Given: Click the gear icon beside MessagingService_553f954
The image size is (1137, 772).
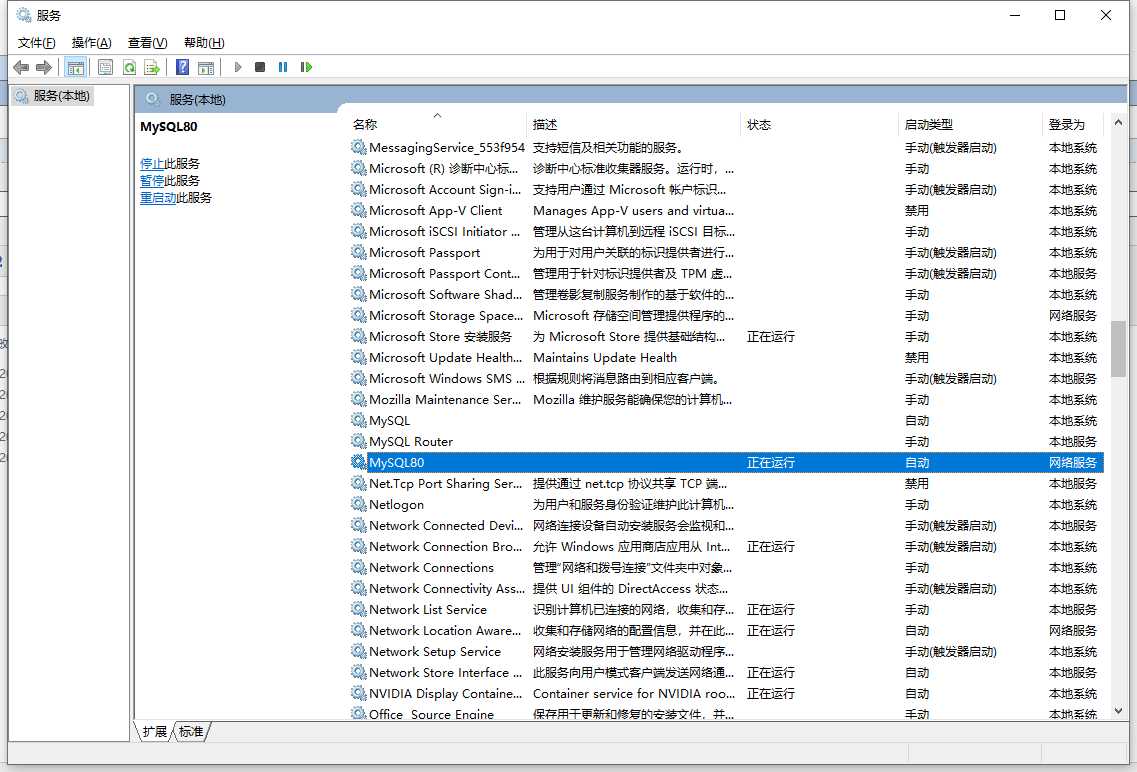Looking at the screenshot, I should [x=358, y=146].
